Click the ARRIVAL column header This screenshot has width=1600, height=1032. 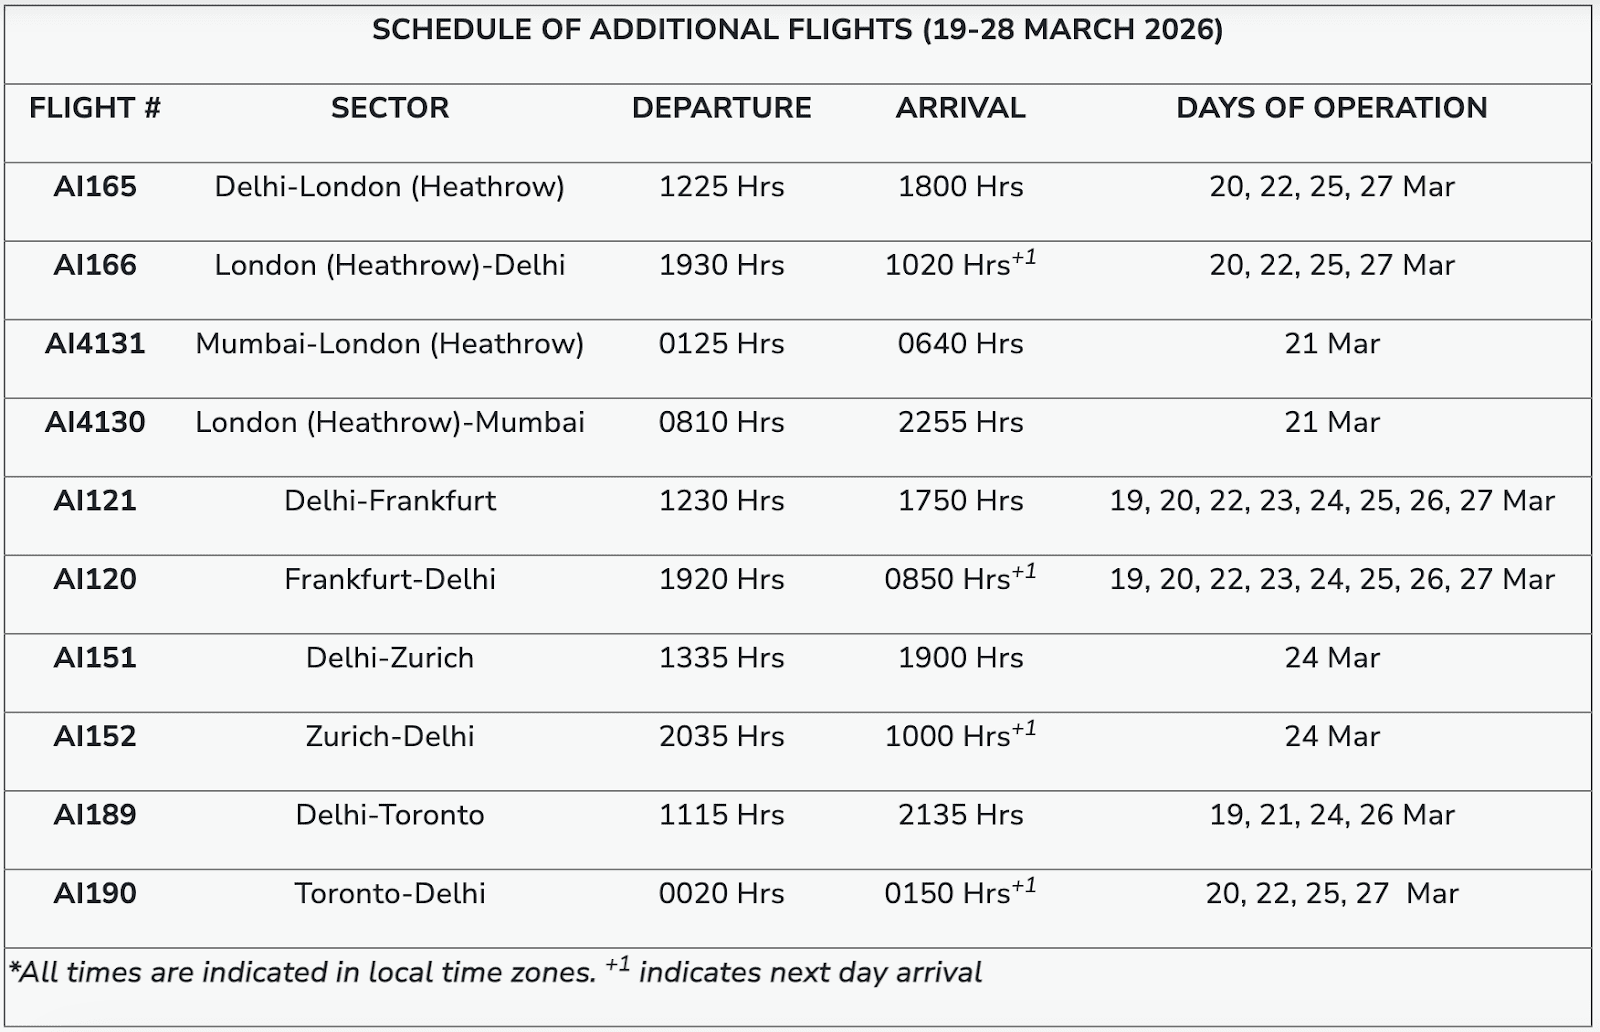click(x=960, y=108)
